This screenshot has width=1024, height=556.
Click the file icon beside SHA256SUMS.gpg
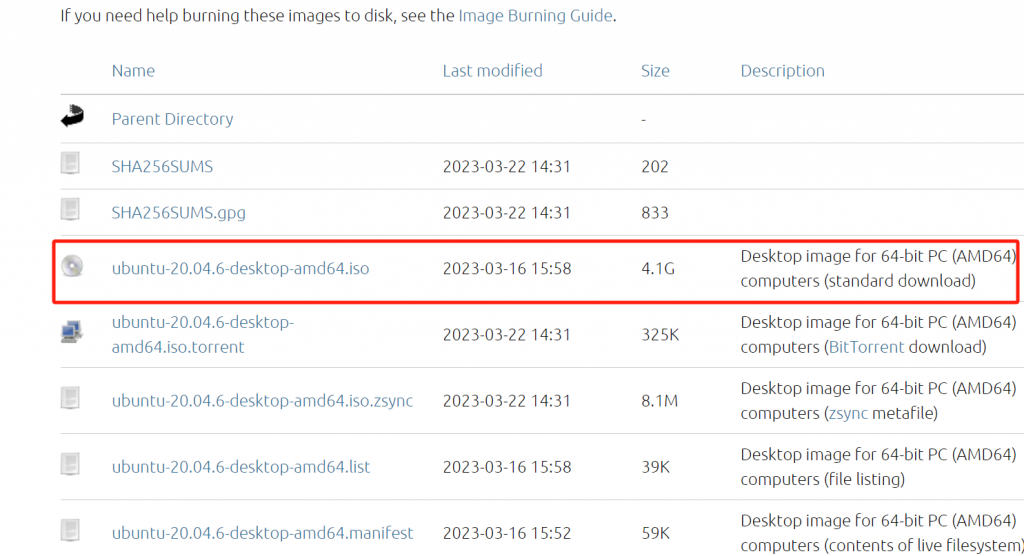[71, 209]
